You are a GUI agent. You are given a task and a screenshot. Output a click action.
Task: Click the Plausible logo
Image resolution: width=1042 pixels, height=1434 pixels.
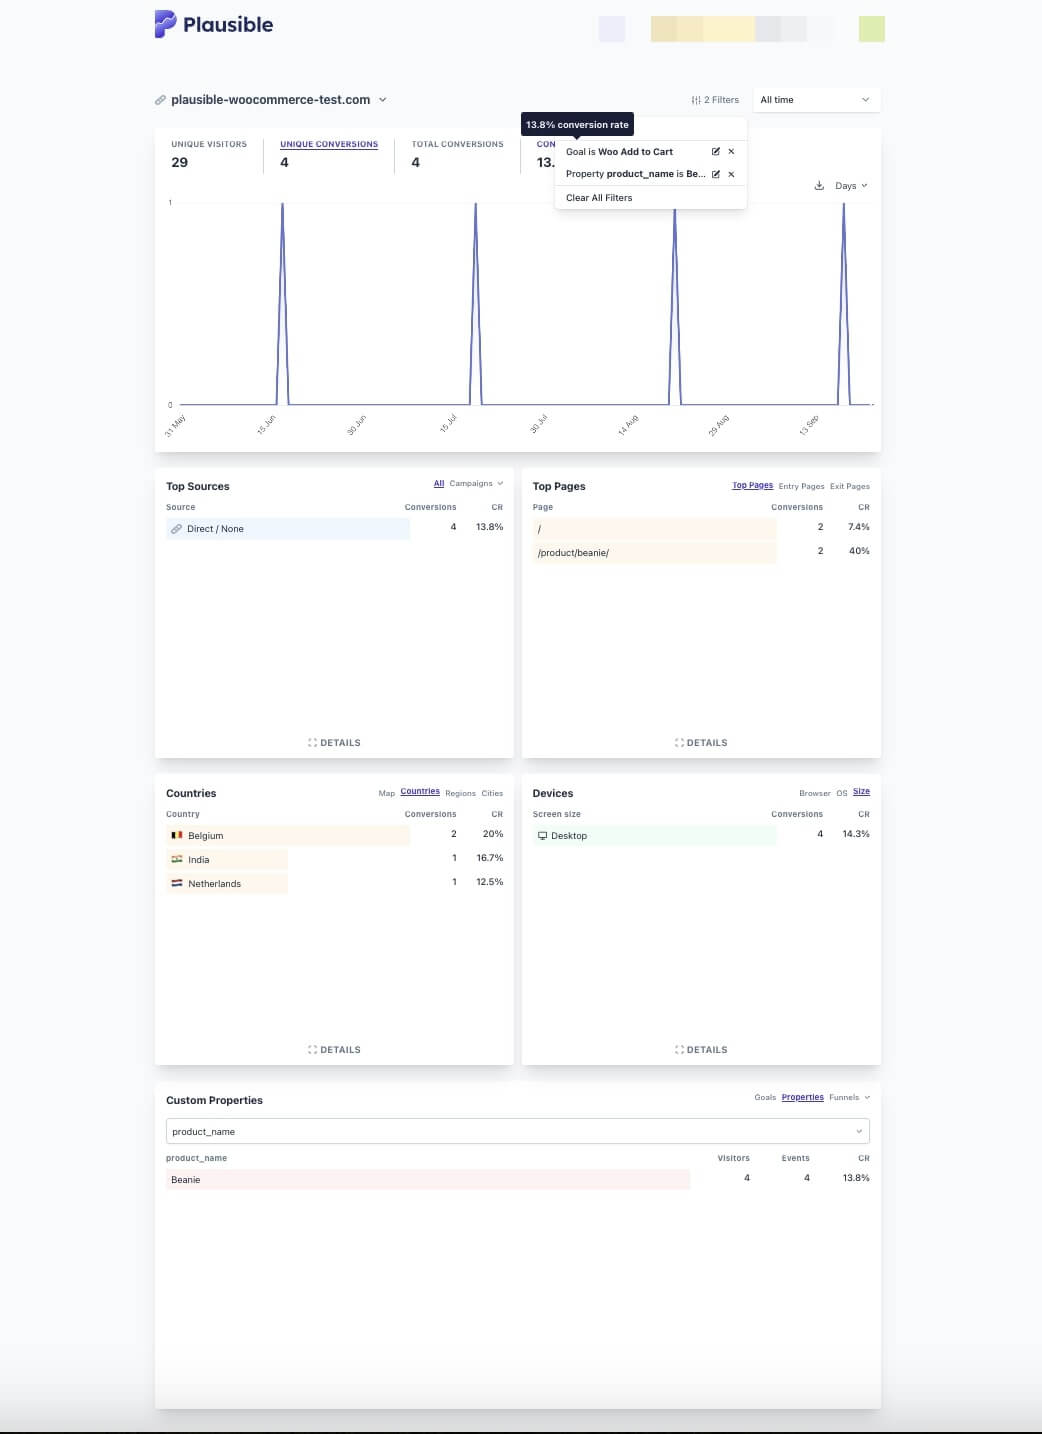point(214,25)
